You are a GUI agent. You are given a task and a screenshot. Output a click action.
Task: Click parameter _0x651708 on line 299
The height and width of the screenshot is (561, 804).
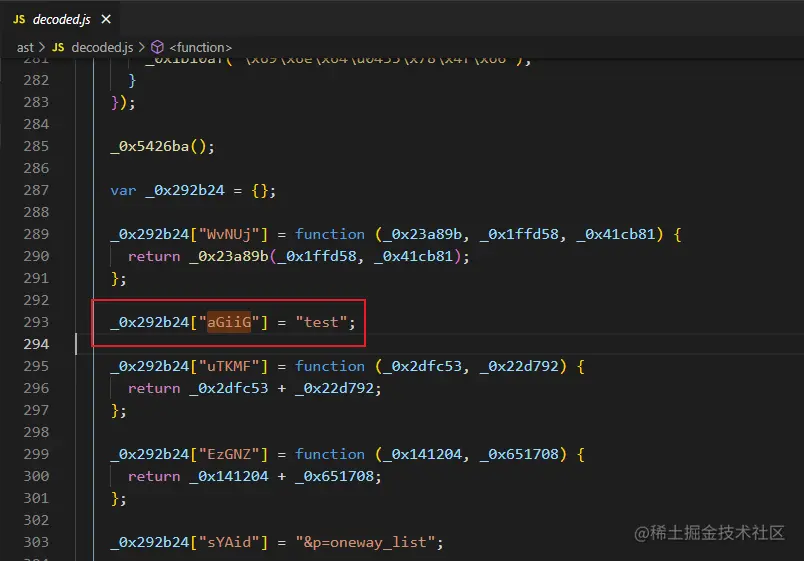pos(519,455)
